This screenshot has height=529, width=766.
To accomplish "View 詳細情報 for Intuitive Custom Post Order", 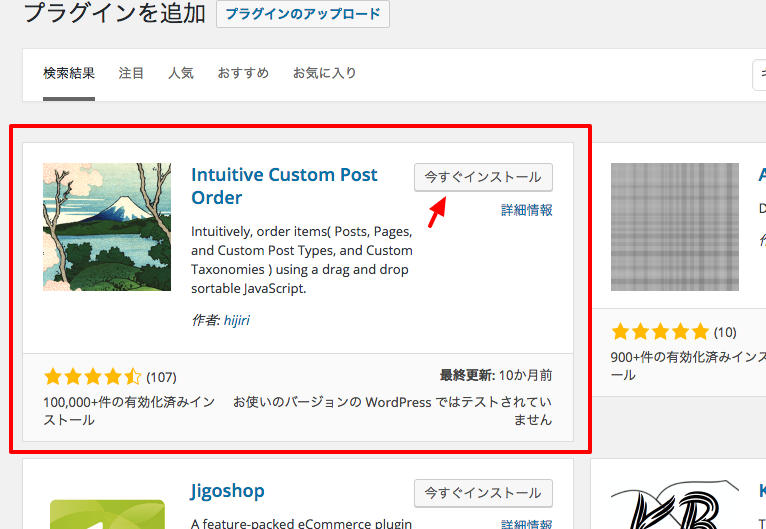I will coord(527,211).
